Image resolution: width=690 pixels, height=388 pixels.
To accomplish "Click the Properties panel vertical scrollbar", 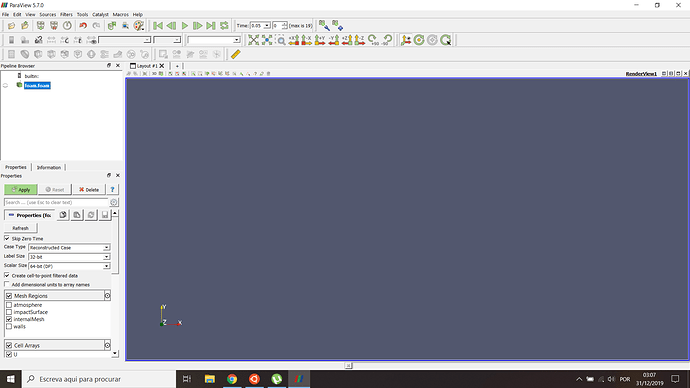I will 115,283.
